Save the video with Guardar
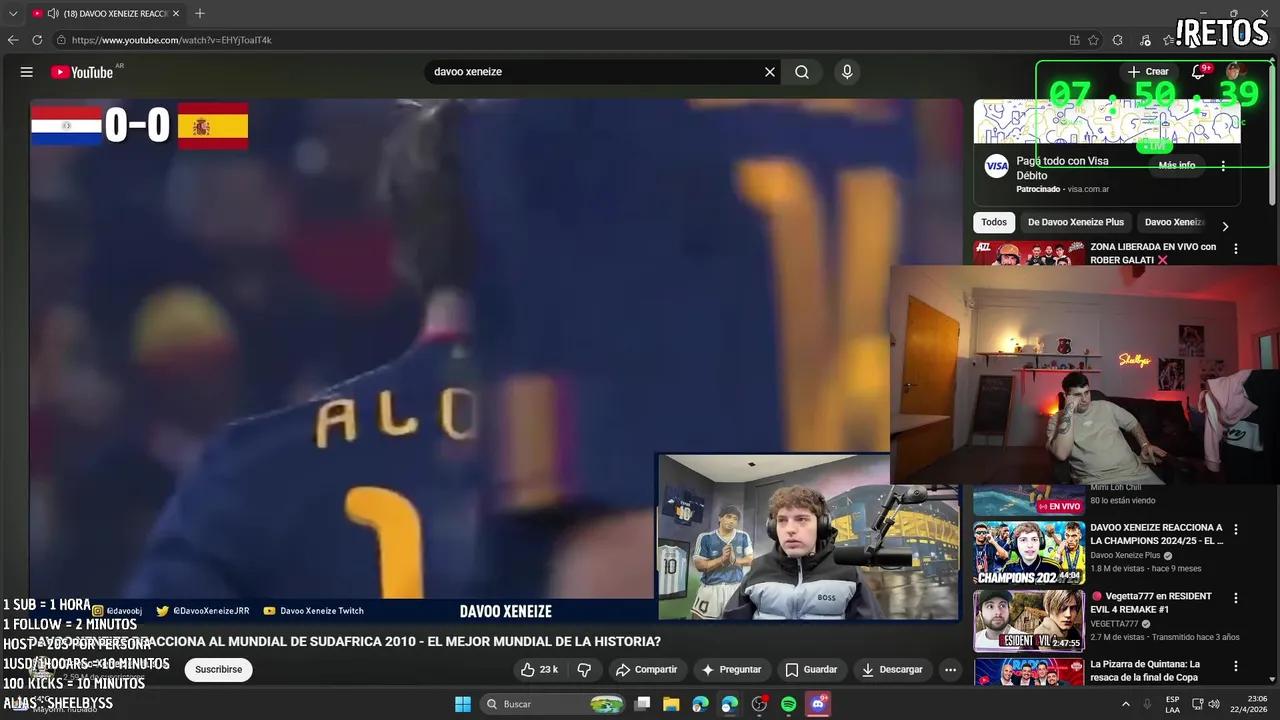The image size is (1280, 720). (x=811, y=670)
